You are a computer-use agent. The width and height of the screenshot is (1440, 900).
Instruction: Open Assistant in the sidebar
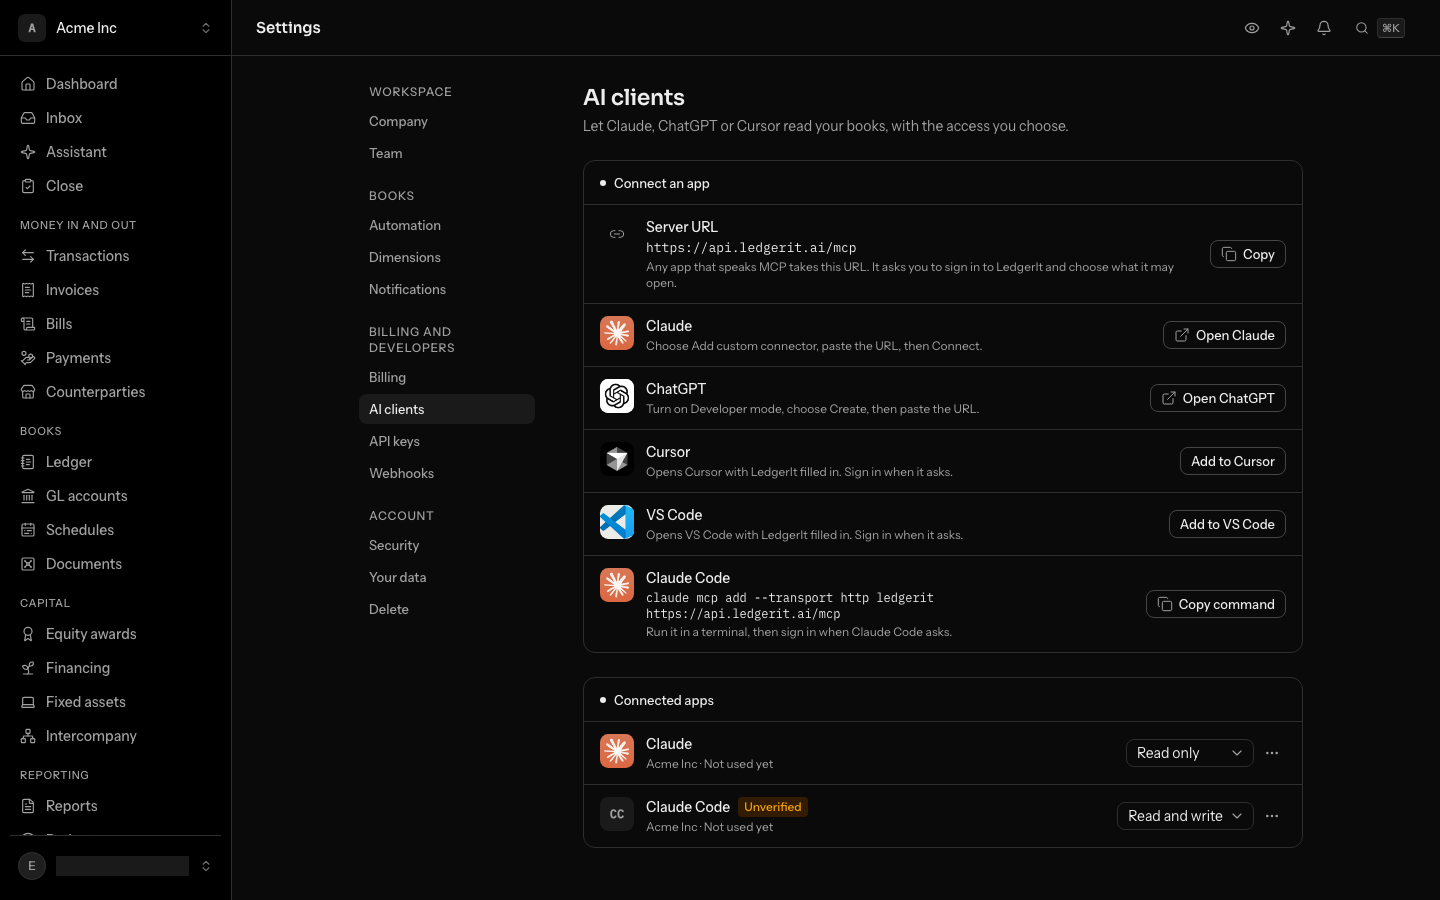click(115, 152)
